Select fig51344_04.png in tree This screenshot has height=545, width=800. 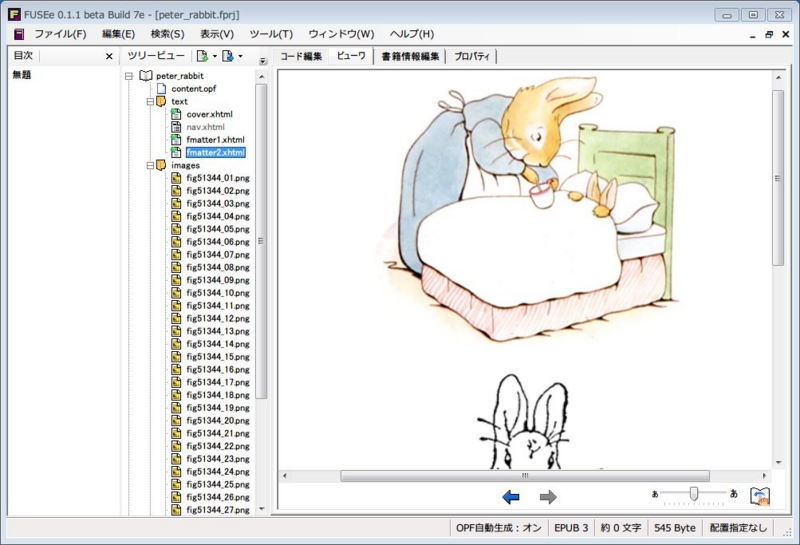[x=218, y=216]
